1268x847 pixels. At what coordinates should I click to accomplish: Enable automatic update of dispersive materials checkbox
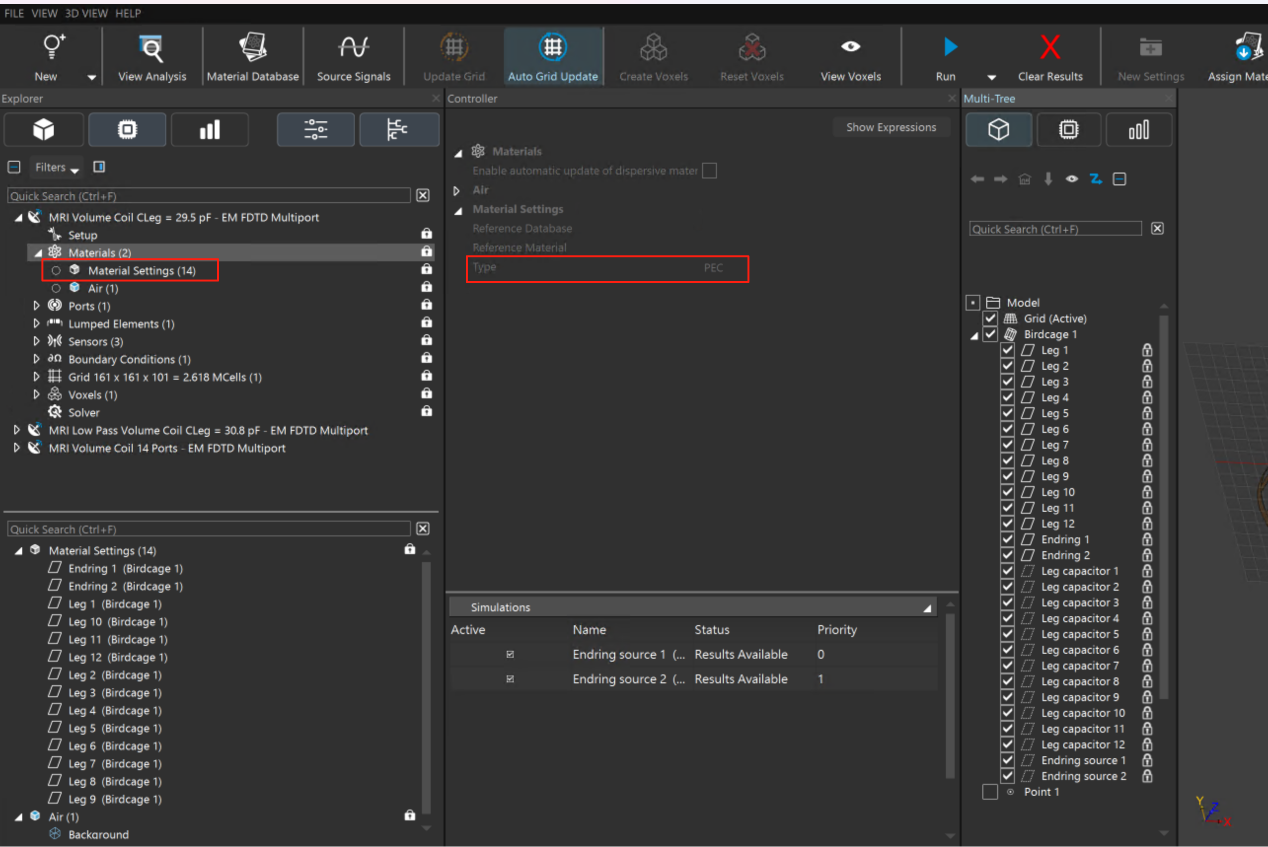point(709,171)
